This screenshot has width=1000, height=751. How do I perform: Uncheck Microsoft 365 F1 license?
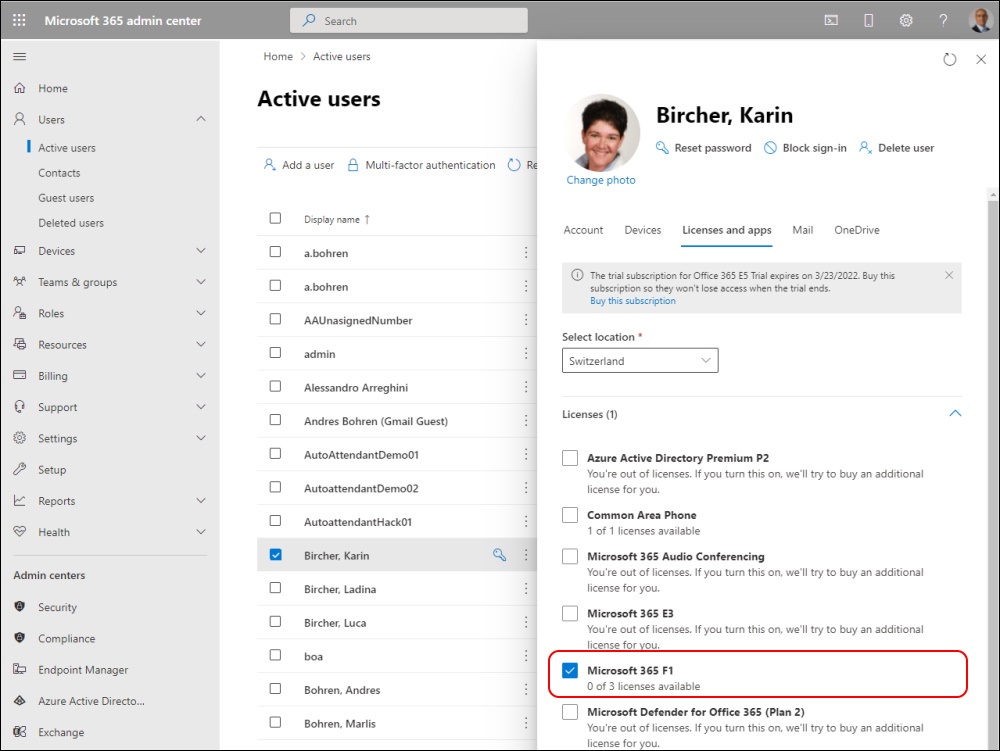(x=570, y=670)
